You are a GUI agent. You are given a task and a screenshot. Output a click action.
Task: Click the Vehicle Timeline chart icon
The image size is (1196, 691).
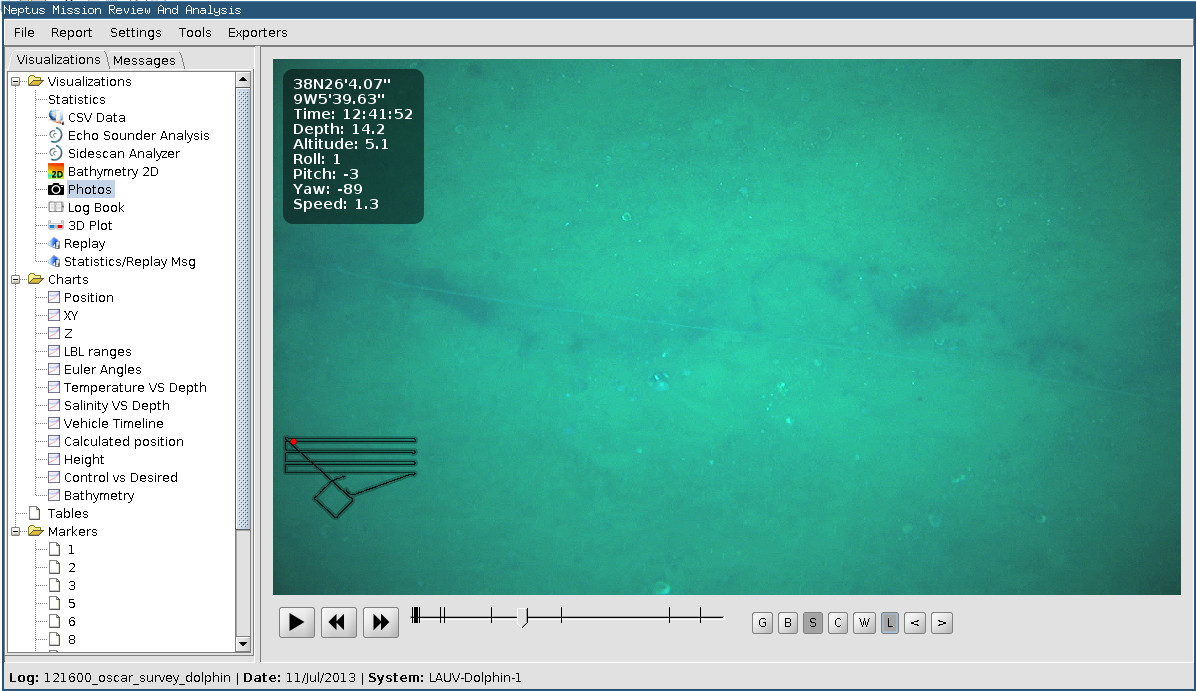(x=54, y=423)
